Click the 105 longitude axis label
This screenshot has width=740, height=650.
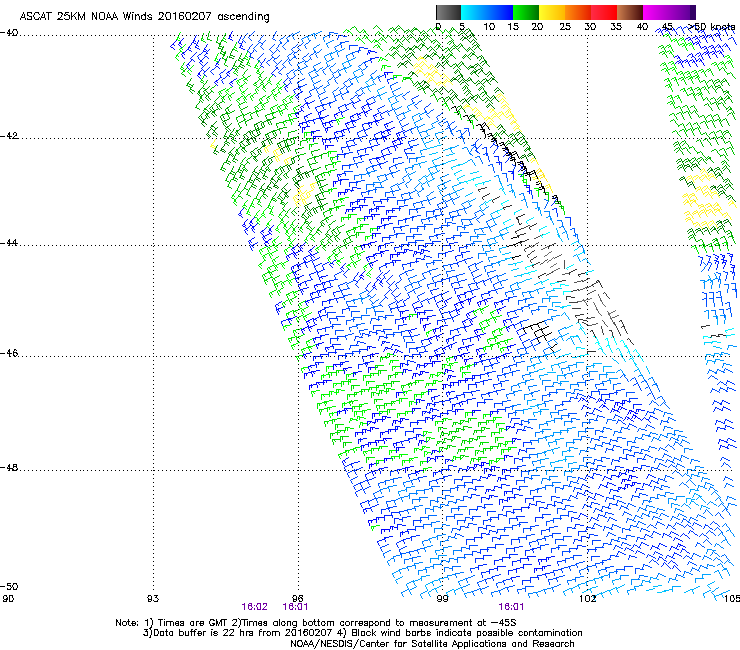[732, 599]
